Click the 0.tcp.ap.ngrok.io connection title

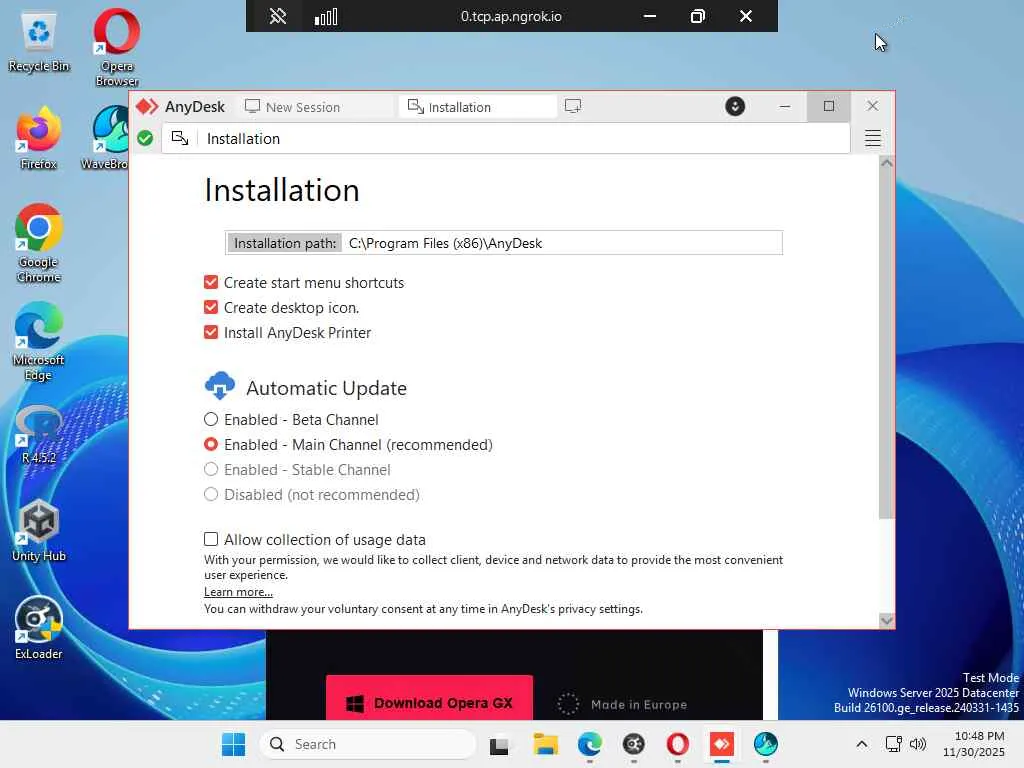(511, 16)
